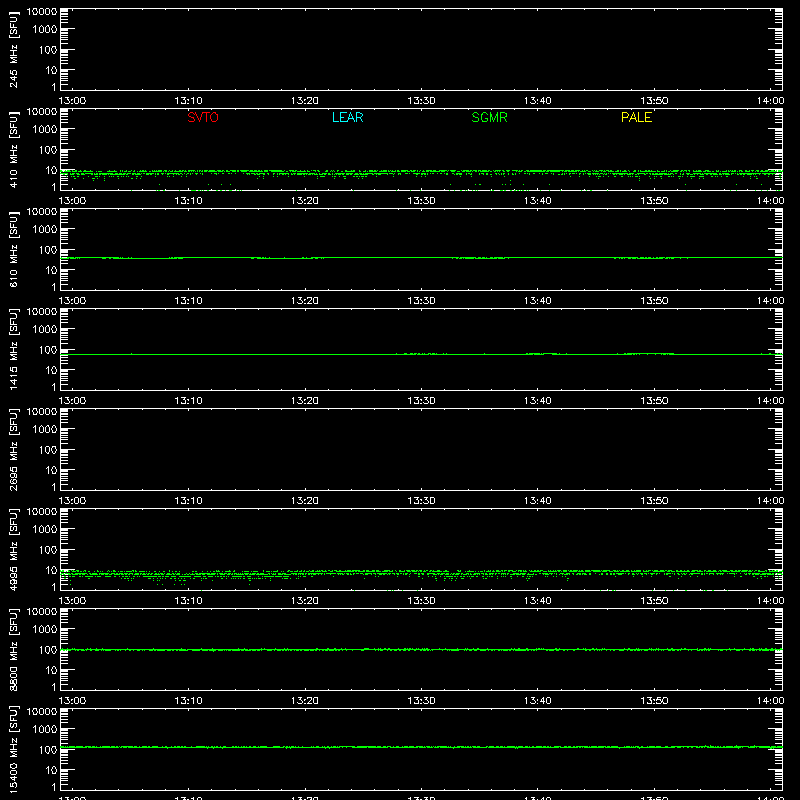This screenshot has height=800, width=800.
Task: Click the 13:00 tick under the 610 MHz panel
Action: click(x=72, y=301)
